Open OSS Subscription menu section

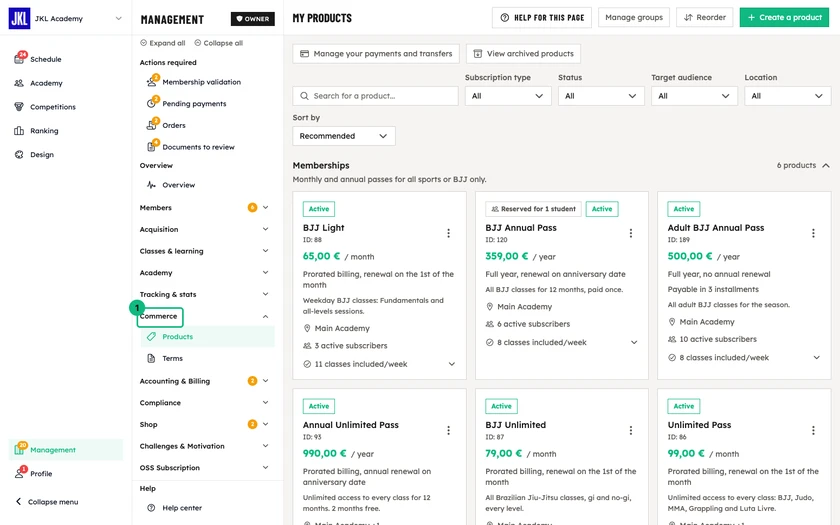[204, 468]
